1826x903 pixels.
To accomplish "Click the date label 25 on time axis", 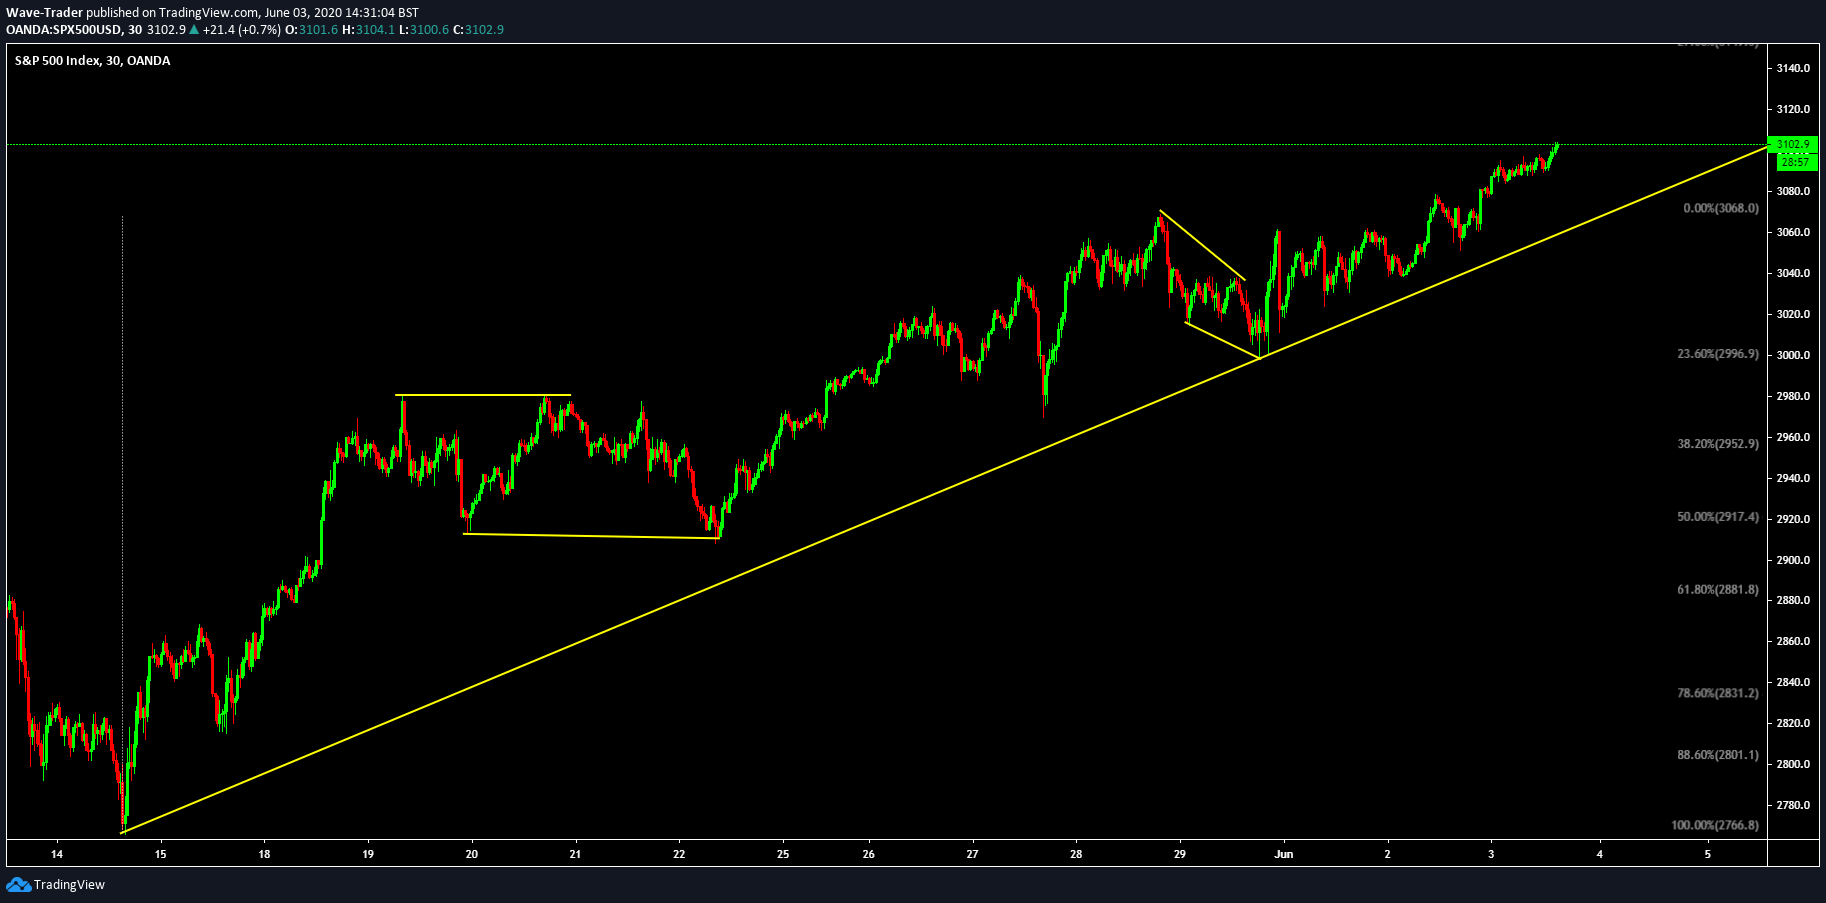I will (783, 854).
